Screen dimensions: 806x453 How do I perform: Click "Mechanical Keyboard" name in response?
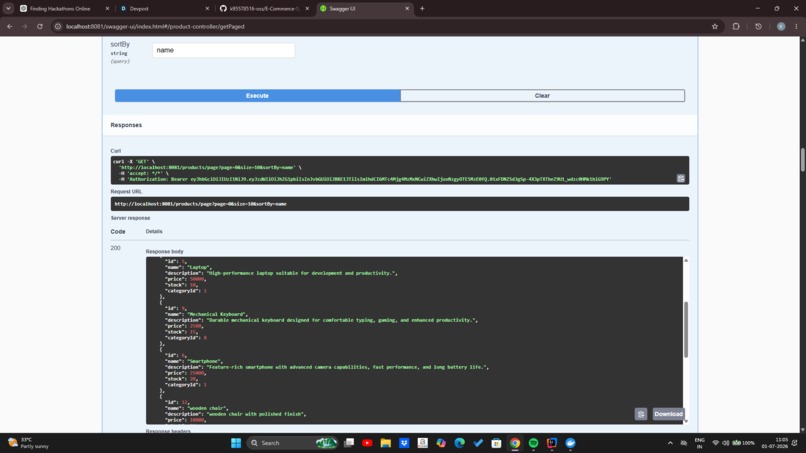tap(217, 314)
